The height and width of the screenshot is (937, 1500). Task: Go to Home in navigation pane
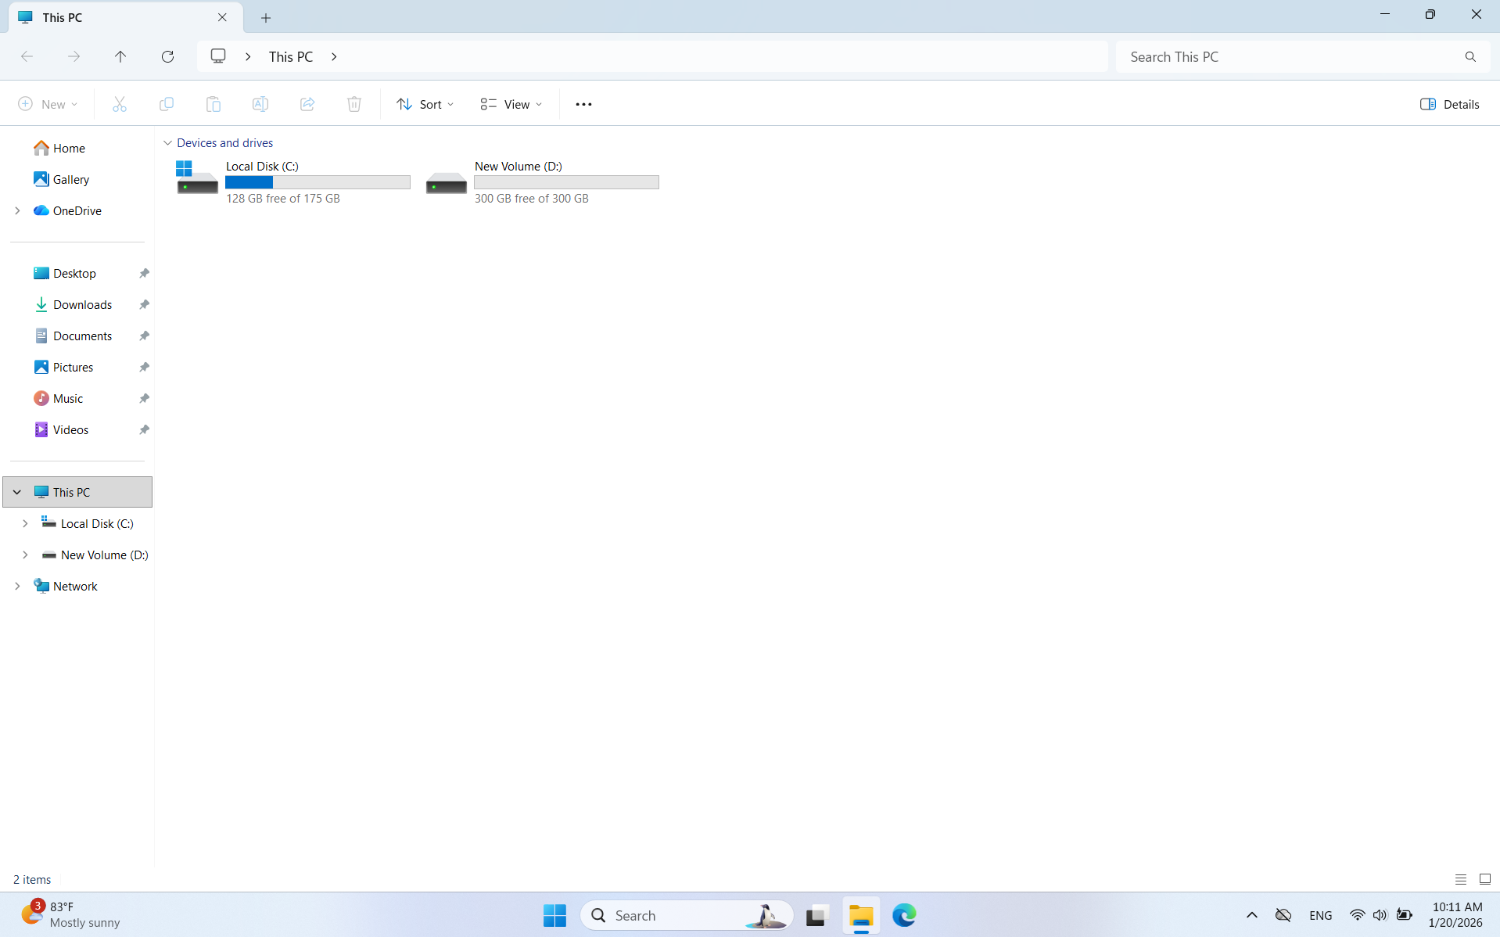68,148
